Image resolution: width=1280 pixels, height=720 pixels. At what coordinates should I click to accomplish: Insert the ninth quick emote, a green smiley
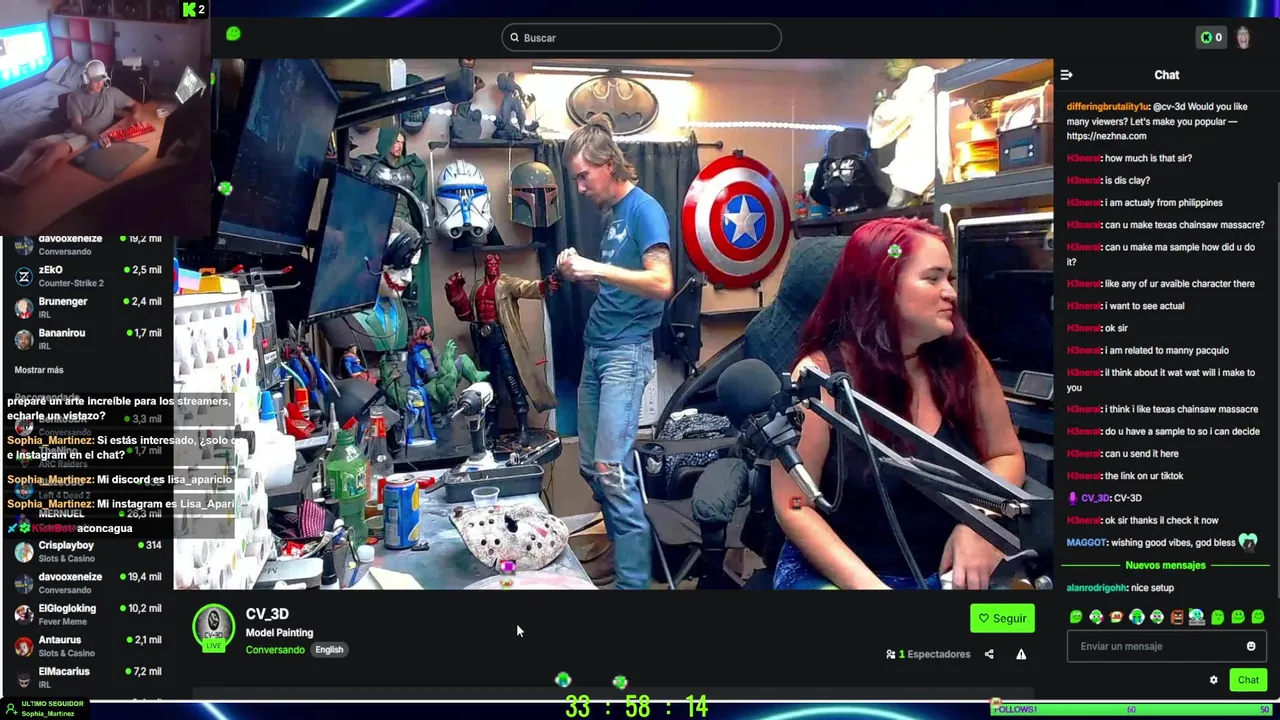click(x=1238, y=617)
